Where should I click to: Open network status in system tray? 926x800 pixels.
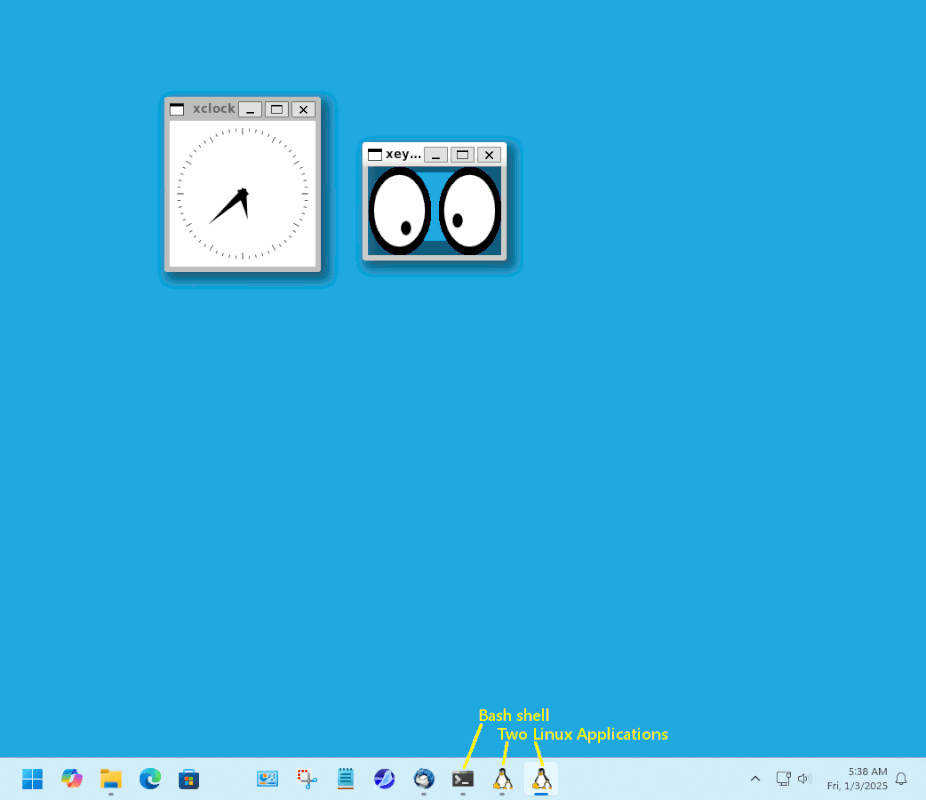coord(783,779)
